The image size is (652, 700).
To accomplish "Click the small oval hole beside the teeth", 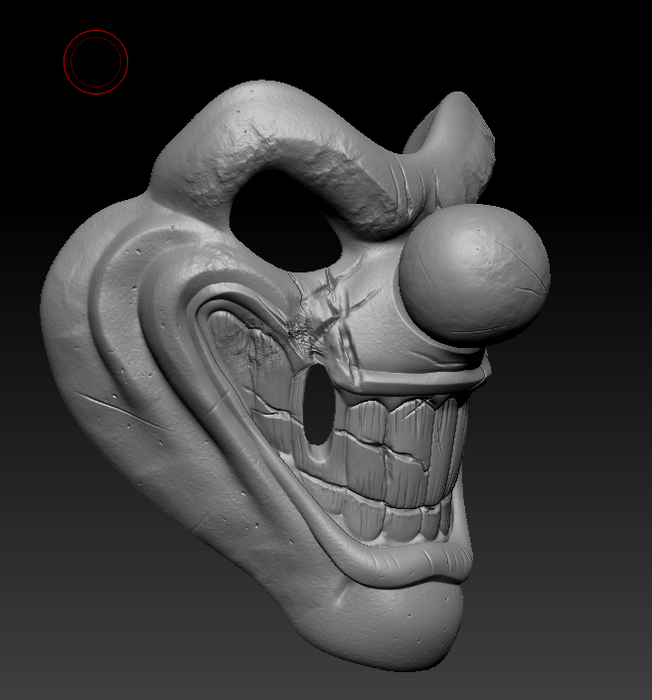I will 317,405.
